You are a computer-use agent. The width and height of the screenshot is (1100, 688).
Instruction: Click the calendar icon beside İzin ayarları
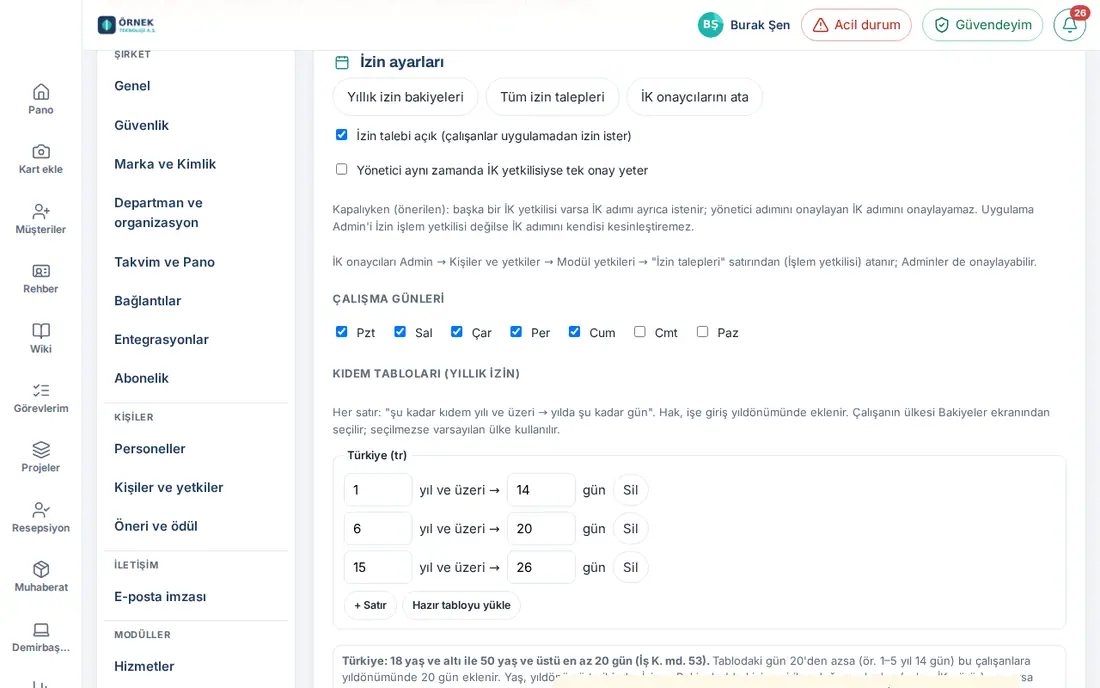click(x=342, y=62)
